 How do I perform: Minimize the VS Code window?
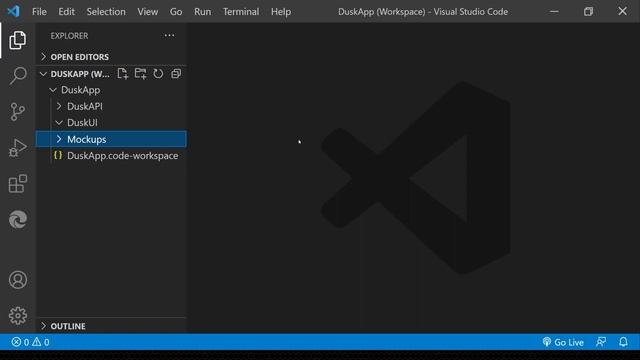tap(554, 11)
